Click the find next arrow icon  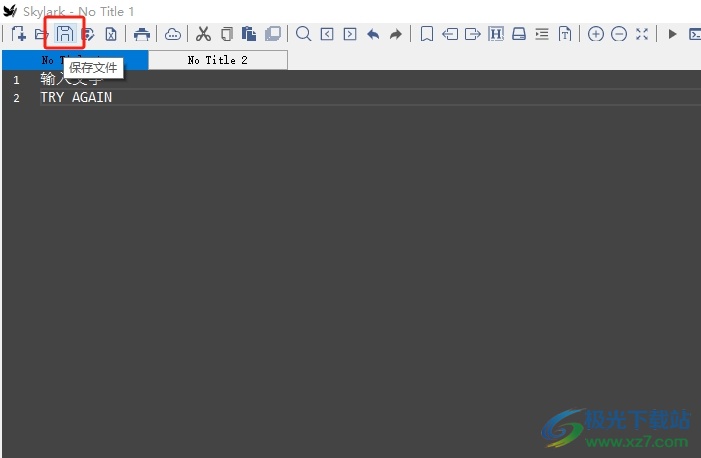tap(350, 34)
